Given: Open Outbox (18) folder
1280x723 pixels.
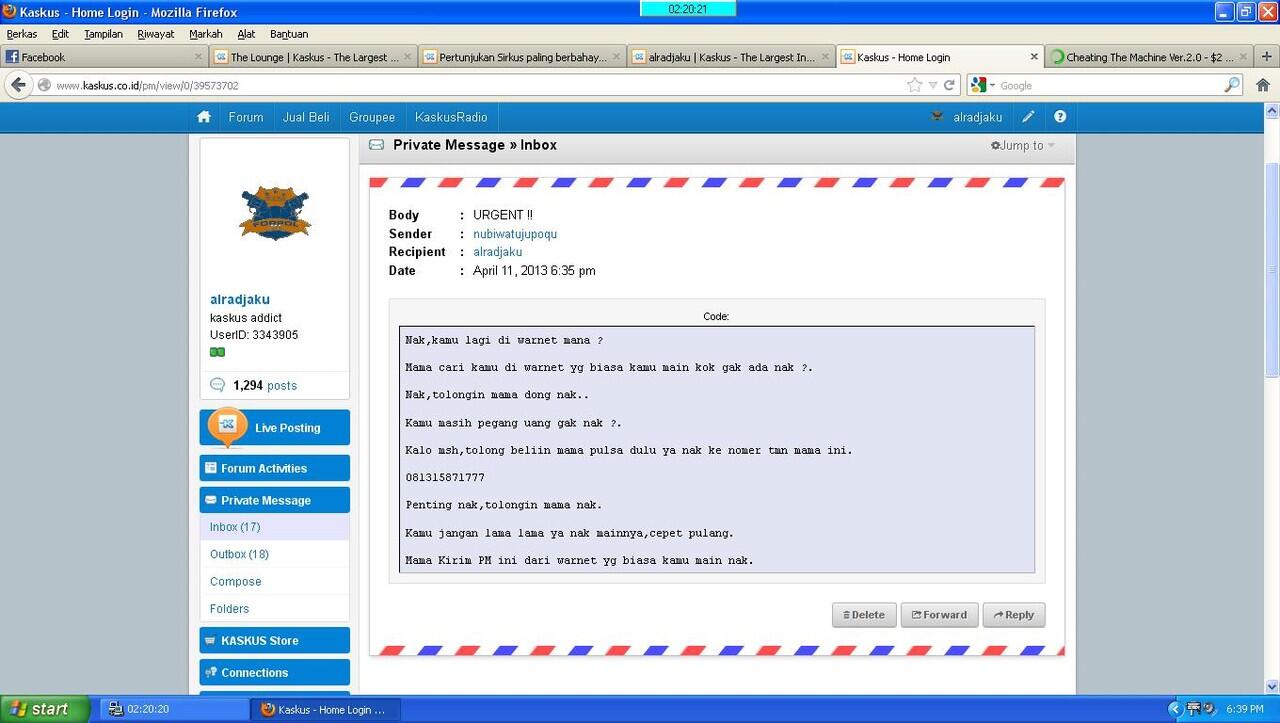Looking at the screenshot, I should pos(239,554).
